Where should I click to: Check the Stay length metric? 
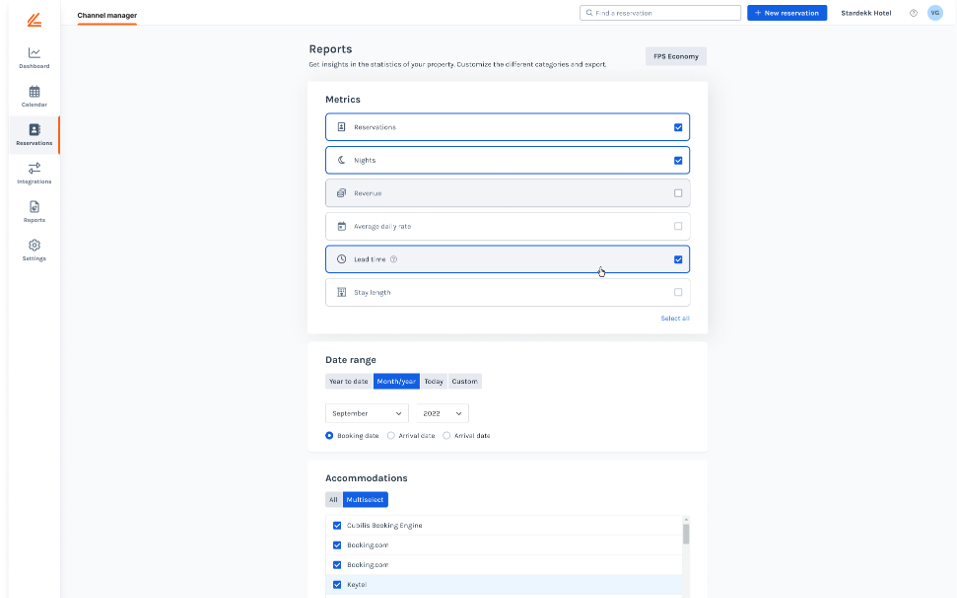click(678, 292)
